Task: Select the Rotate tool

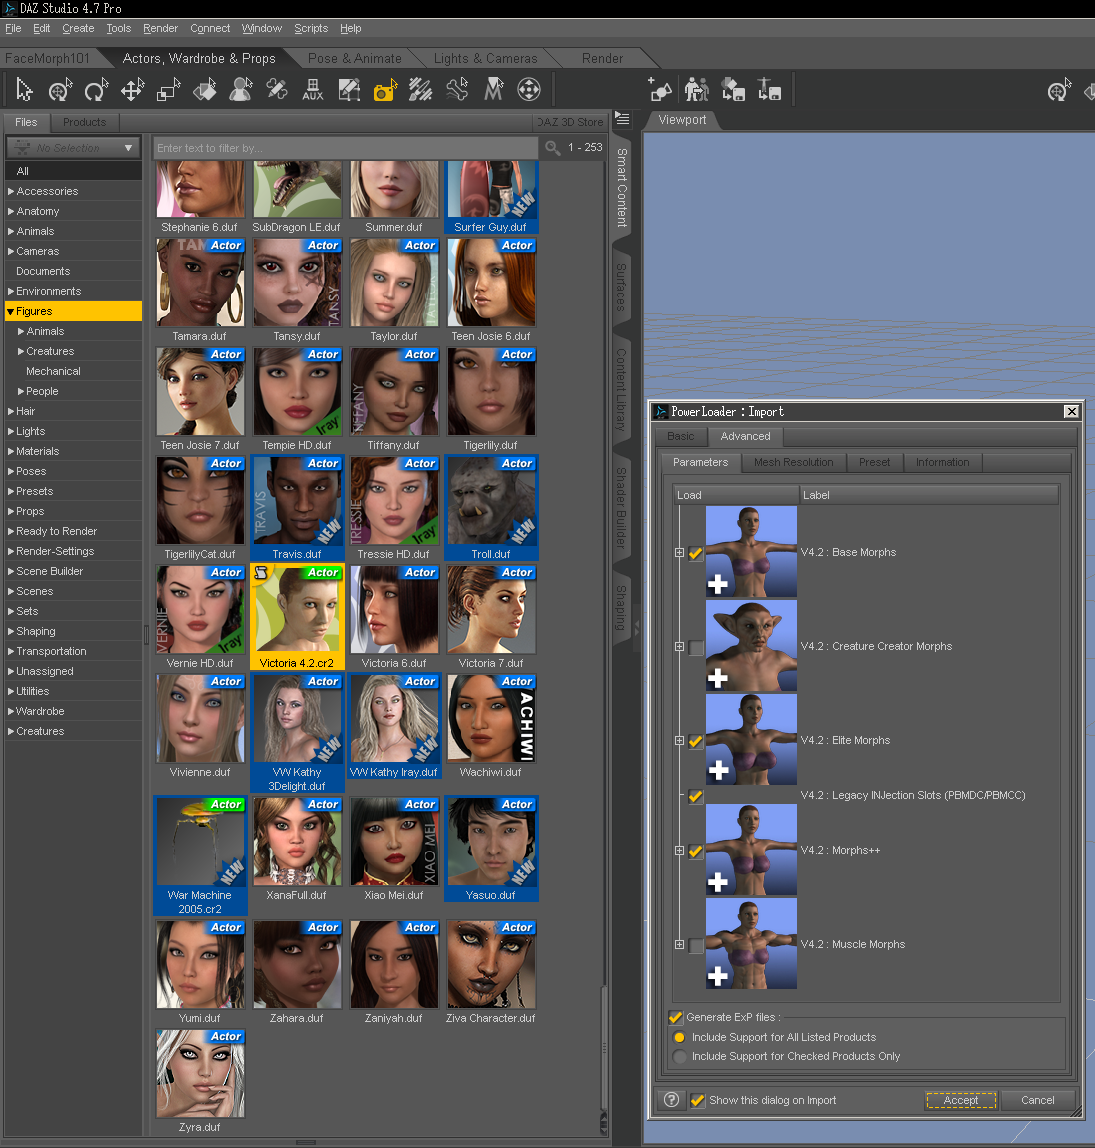Action: pos(96,90)
